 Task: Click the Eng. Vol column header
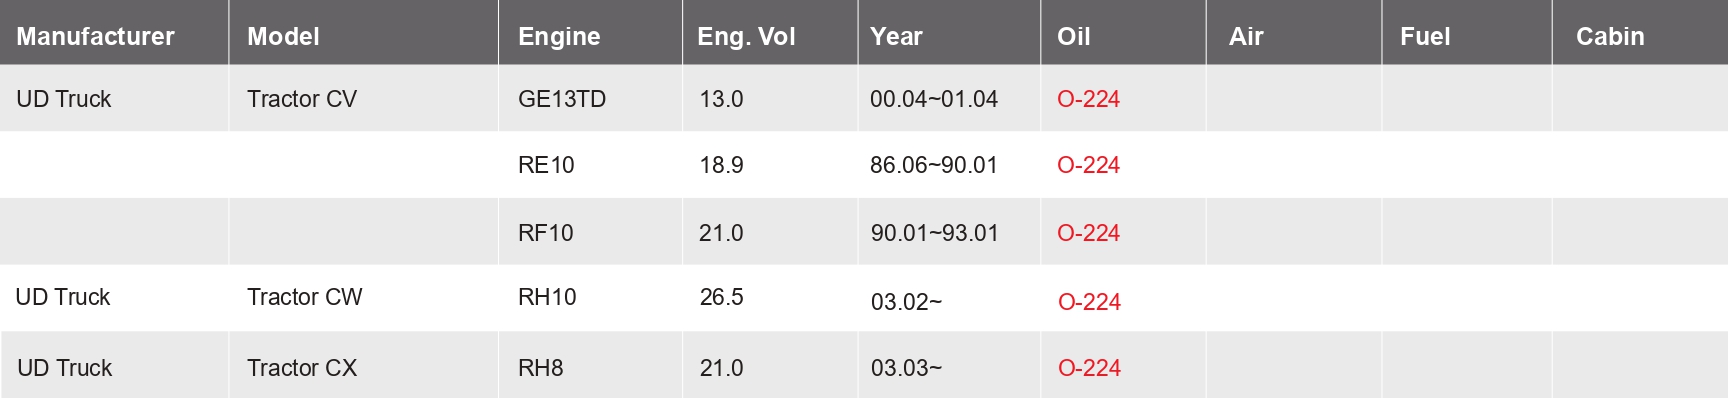click(x=746, y=37)
